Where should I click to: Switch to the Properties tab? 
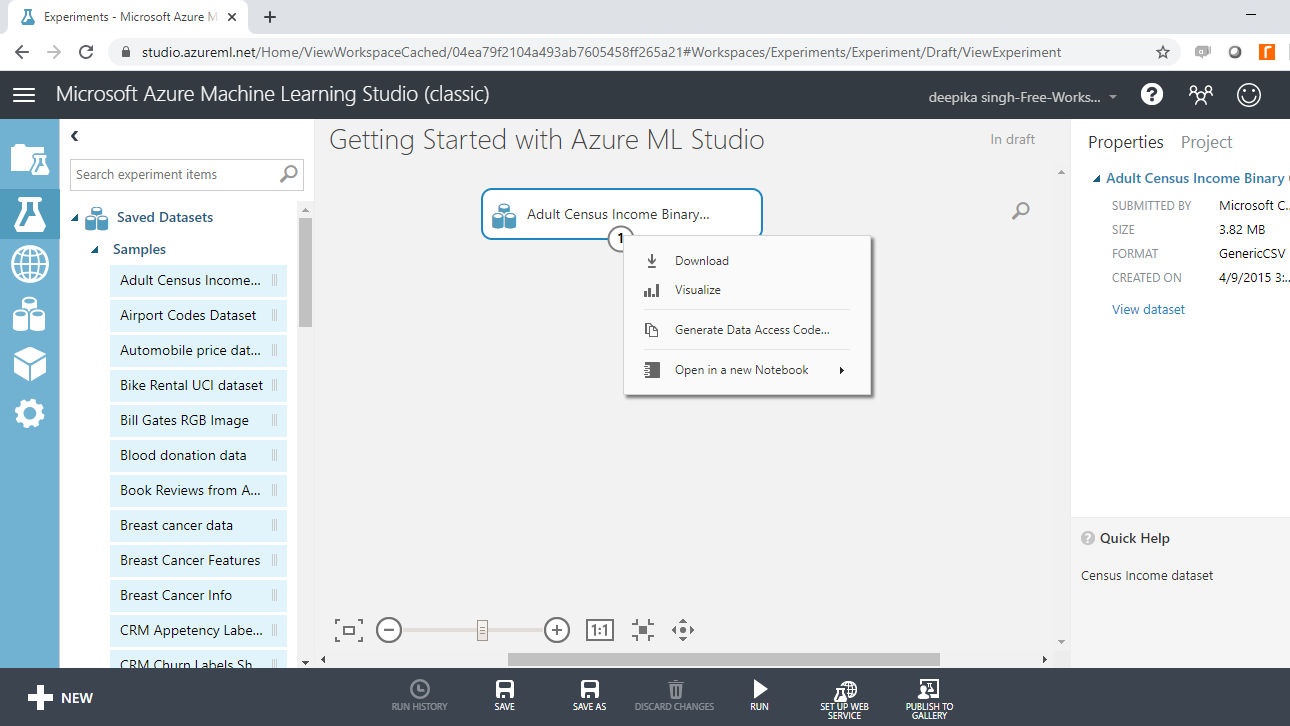[x=1126, y=142]
